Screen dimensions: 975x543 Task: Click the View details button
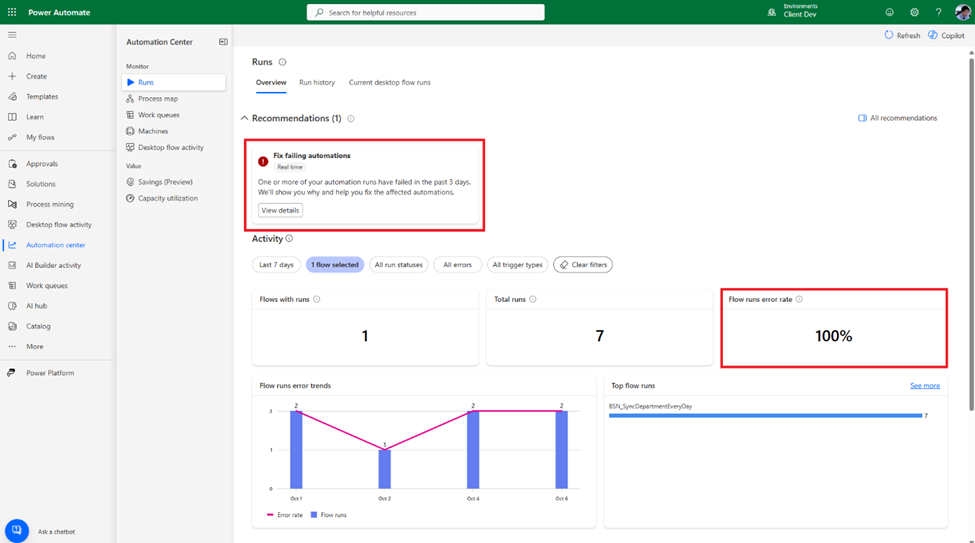(x=280, y=210)
